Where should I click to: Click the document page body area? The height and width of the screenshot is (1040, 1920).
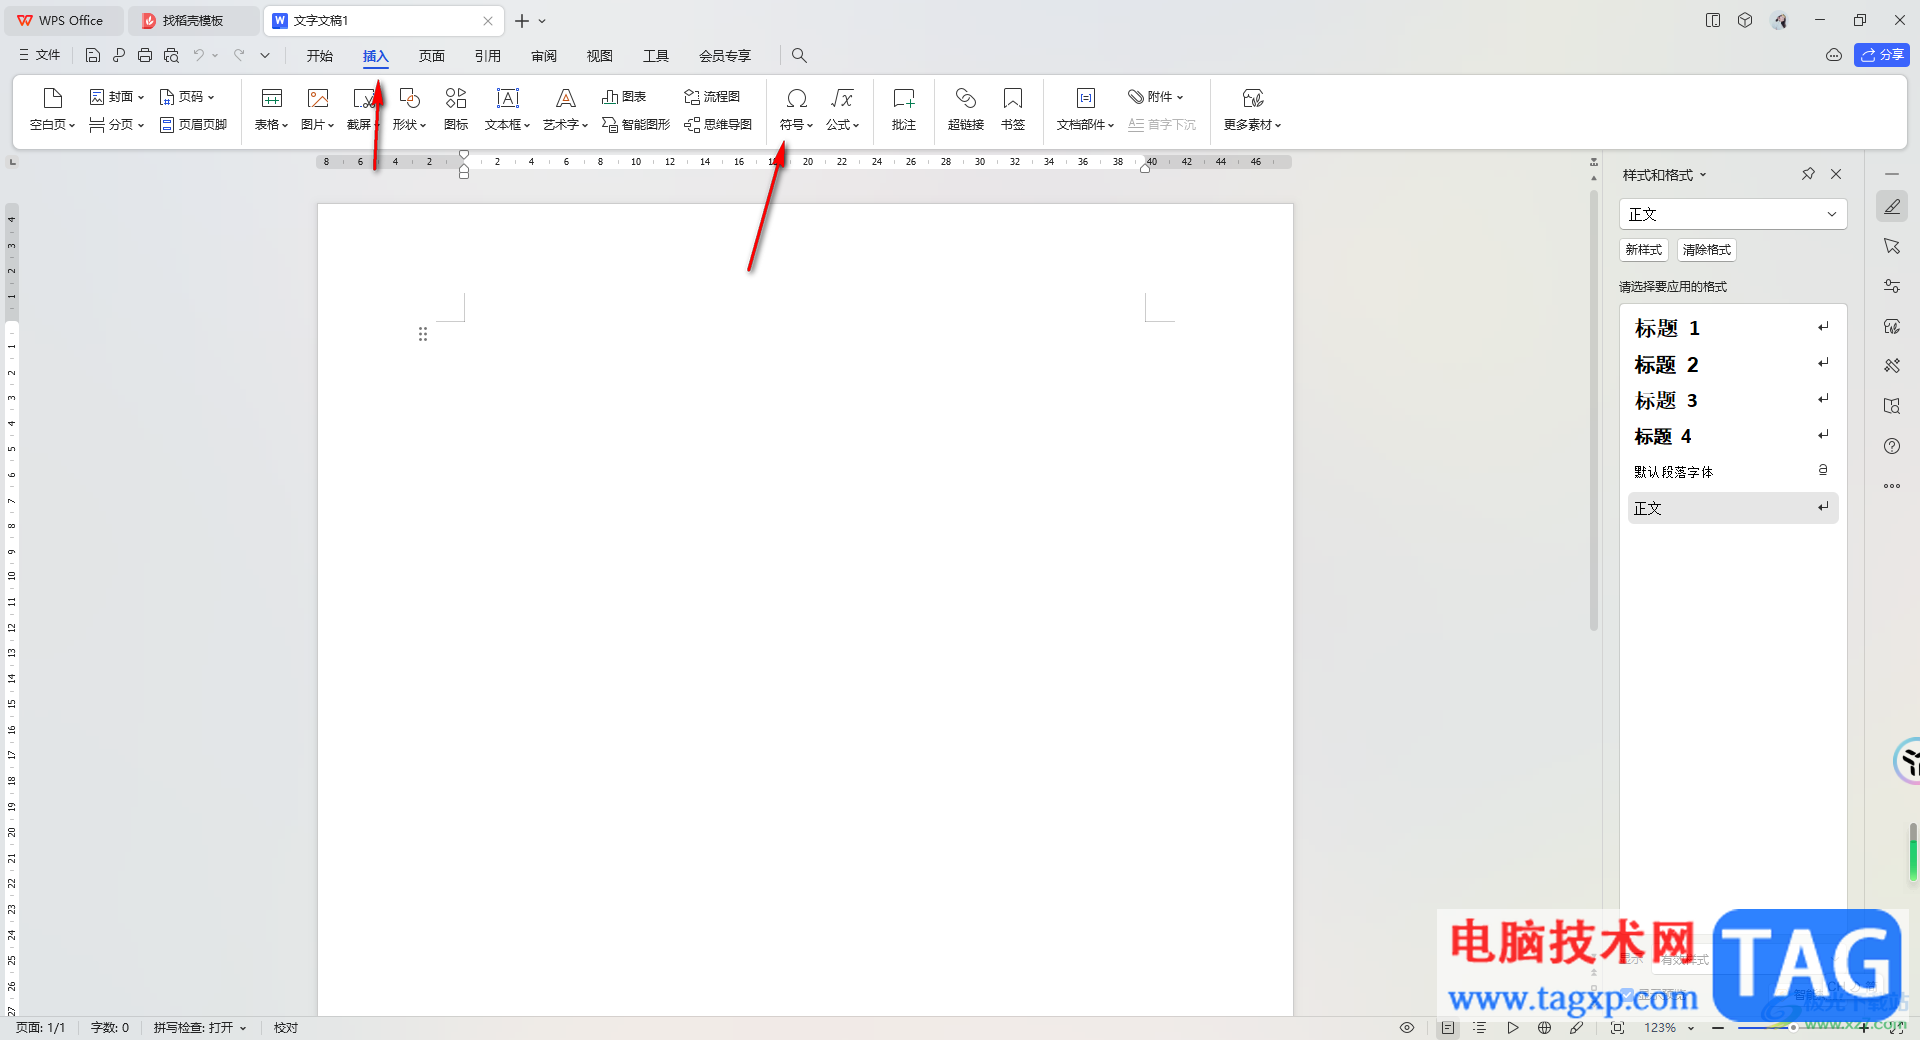805,610
